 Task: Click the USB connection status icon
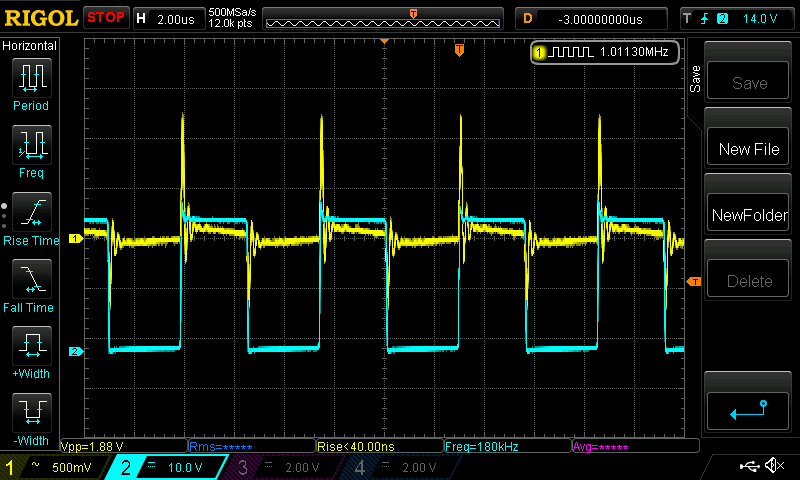(x=750, y=466)
